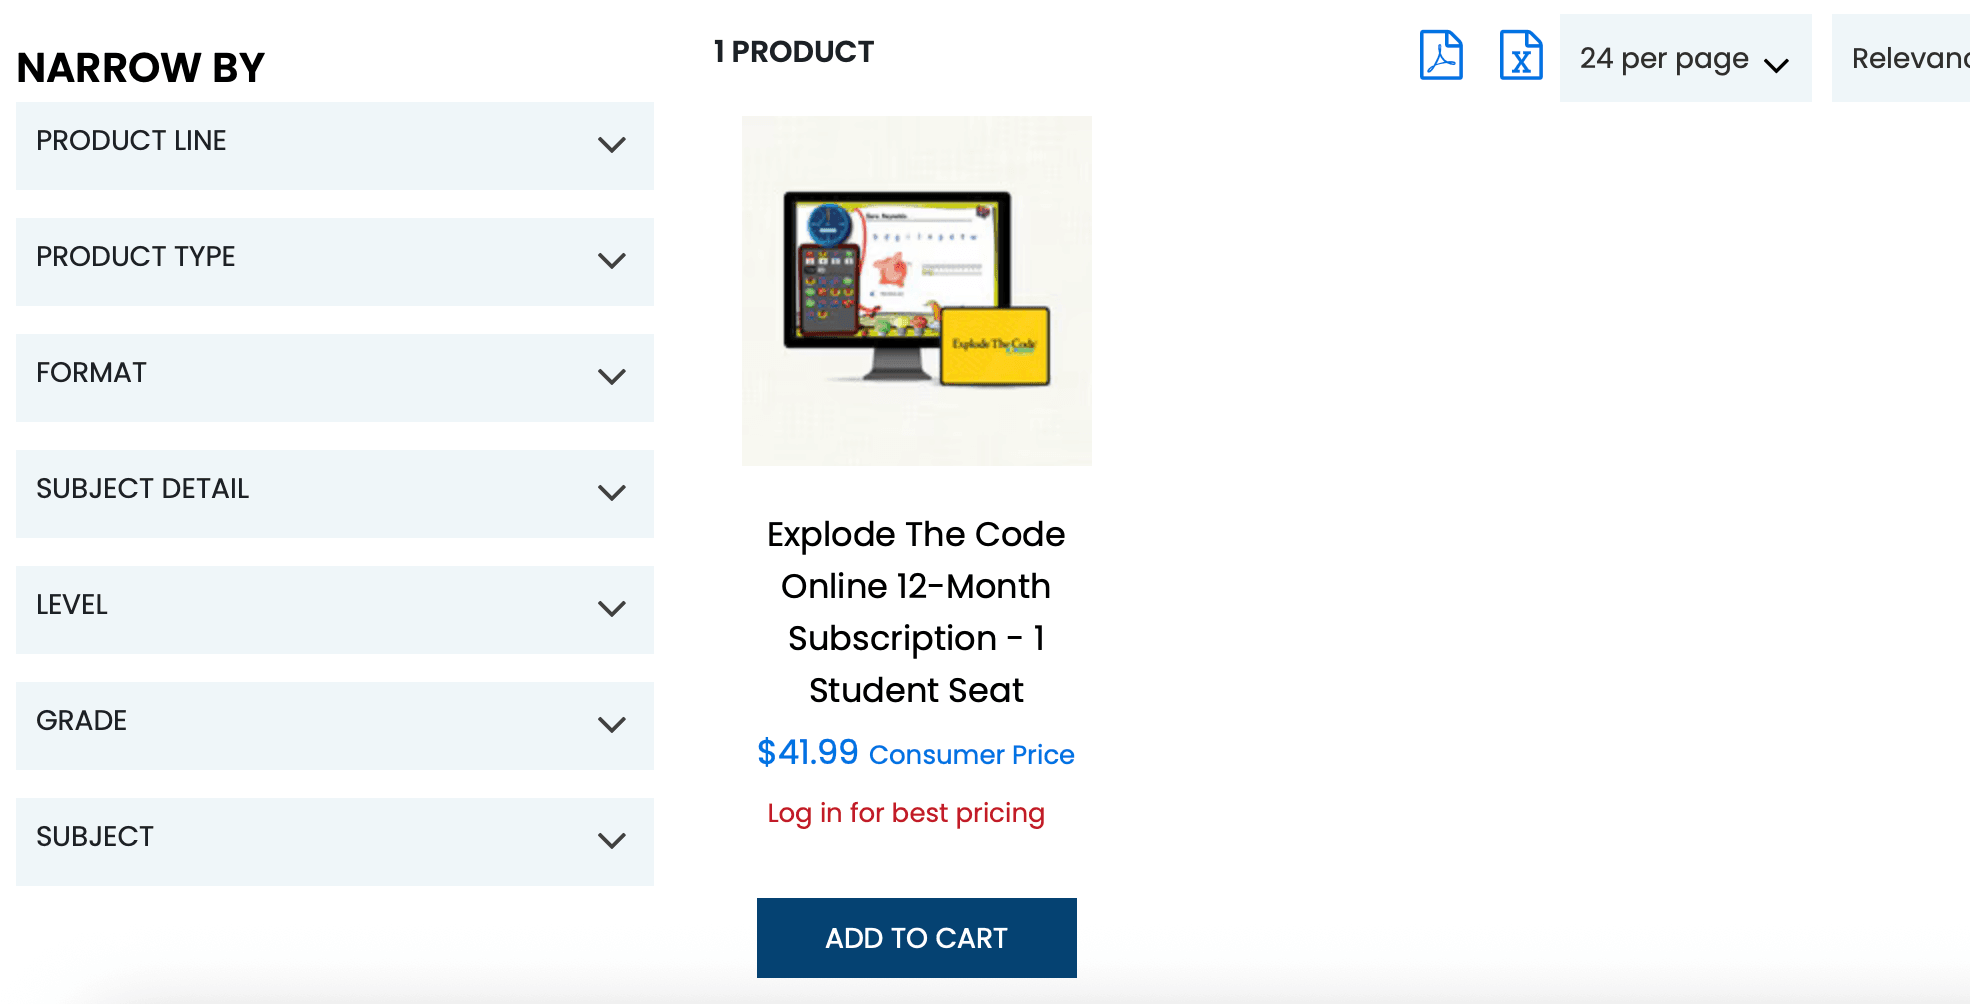Image resolution: width=1970 pixels, height=1004 pixels.
Task: Click Log in for best pricing
Action: point(905,813)
